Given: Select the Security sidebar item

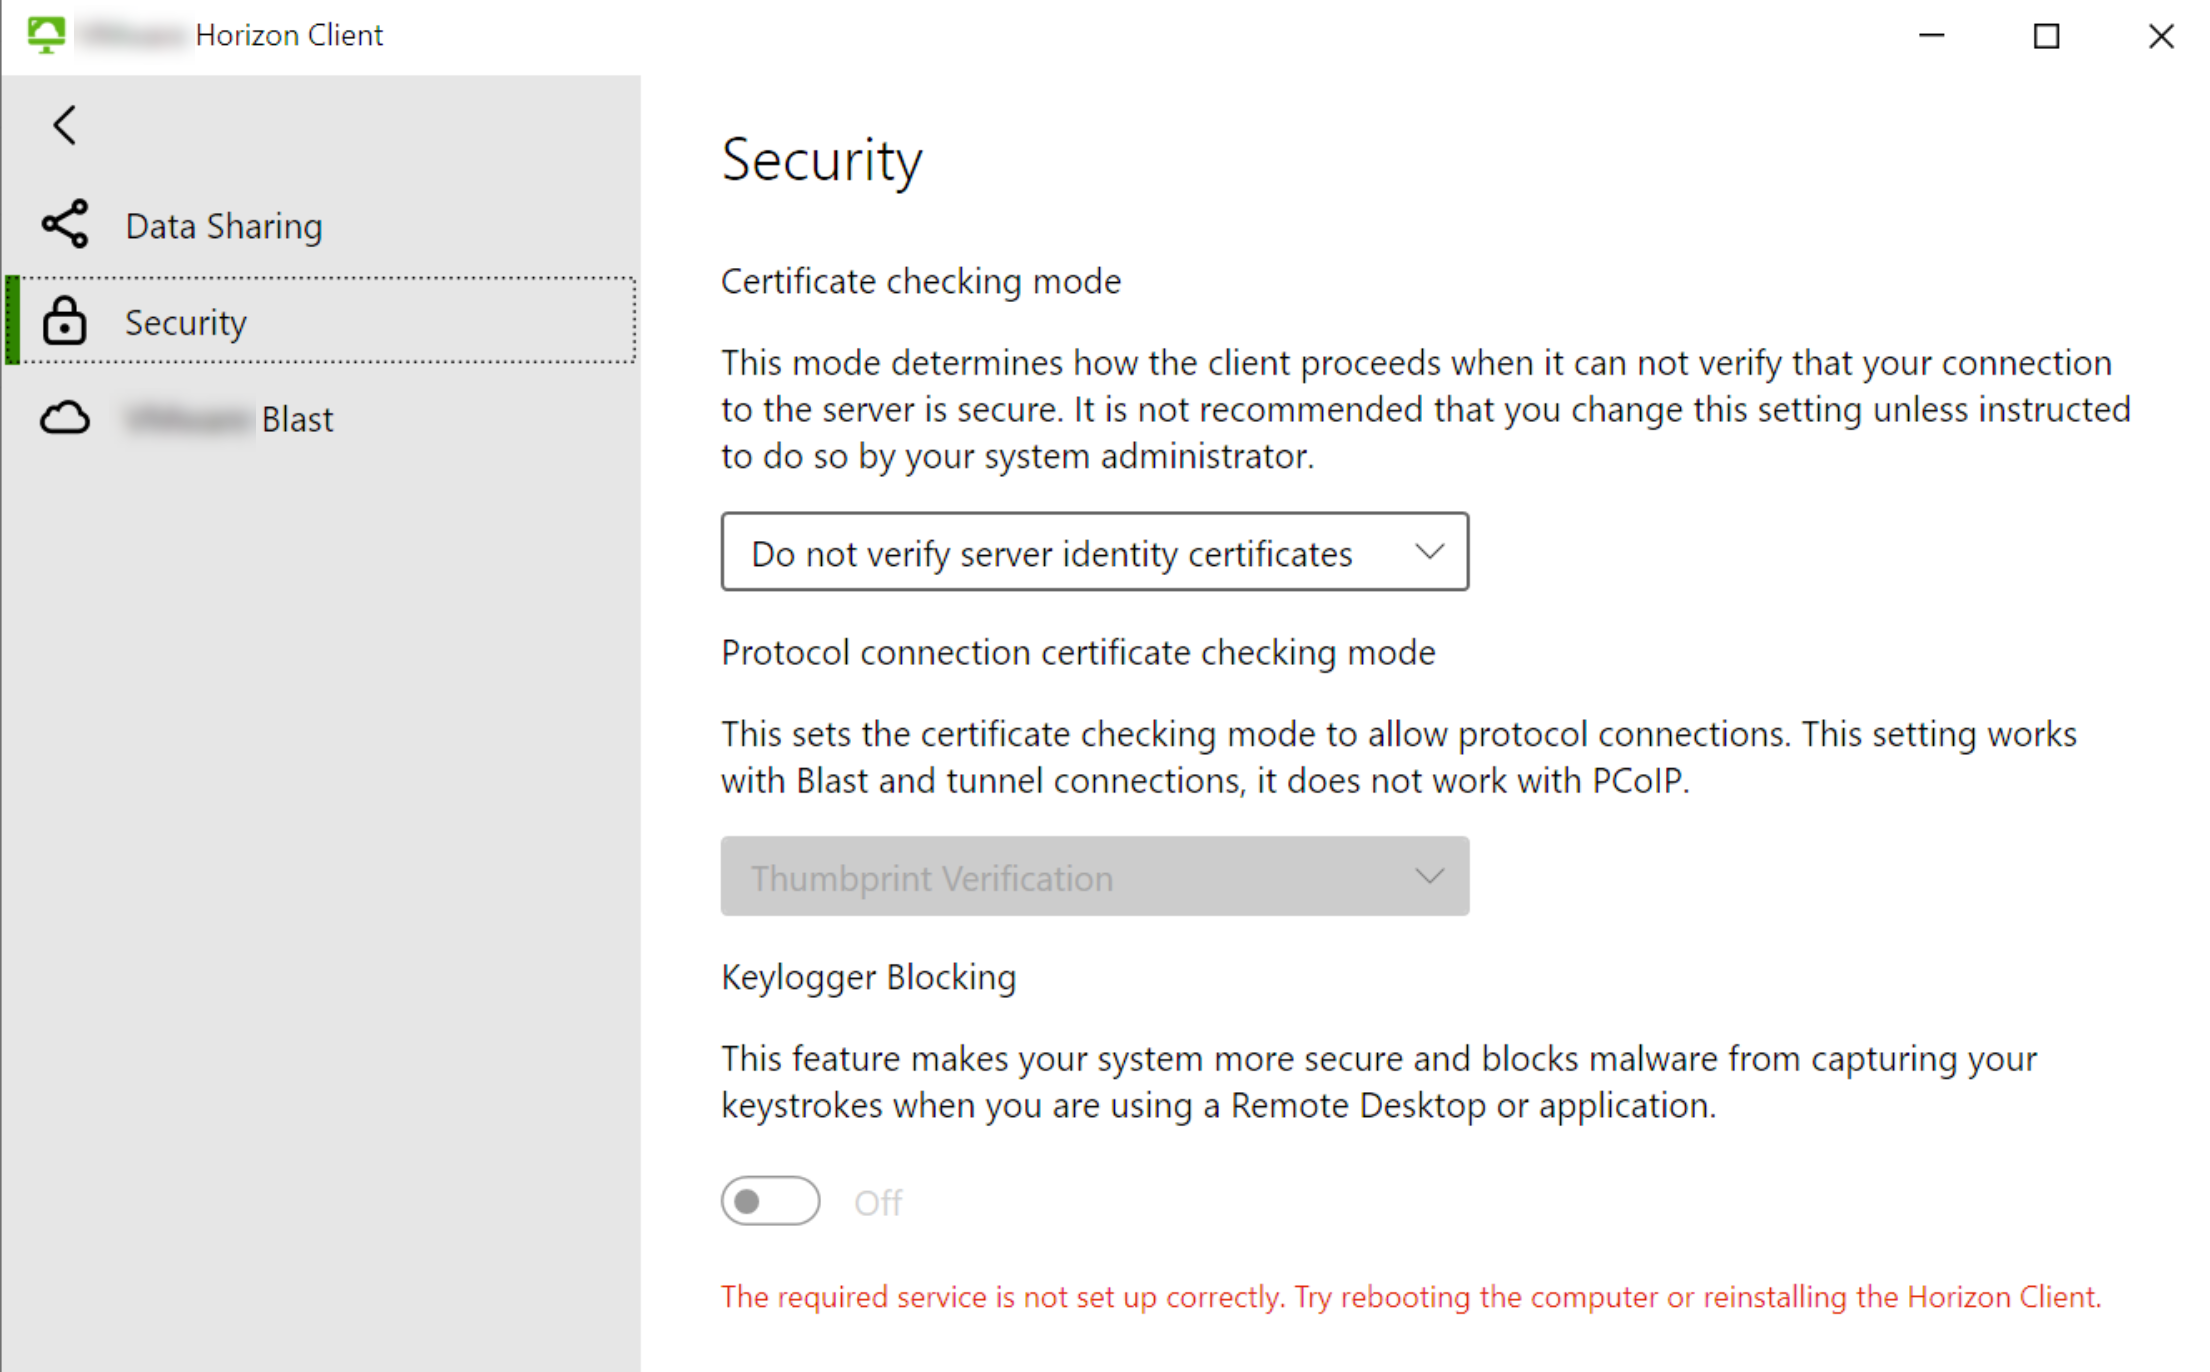Looking at the screenshot, I should (x=321, y=321).
